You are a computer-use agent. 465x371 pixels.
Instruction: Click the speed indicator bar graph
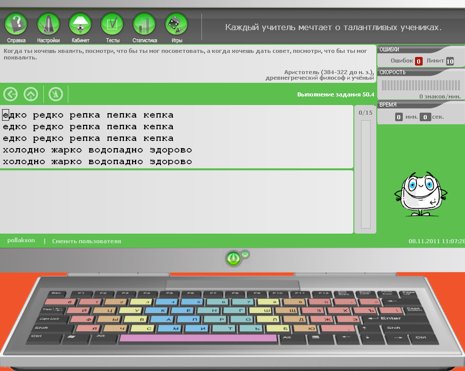tap(421, 86)
